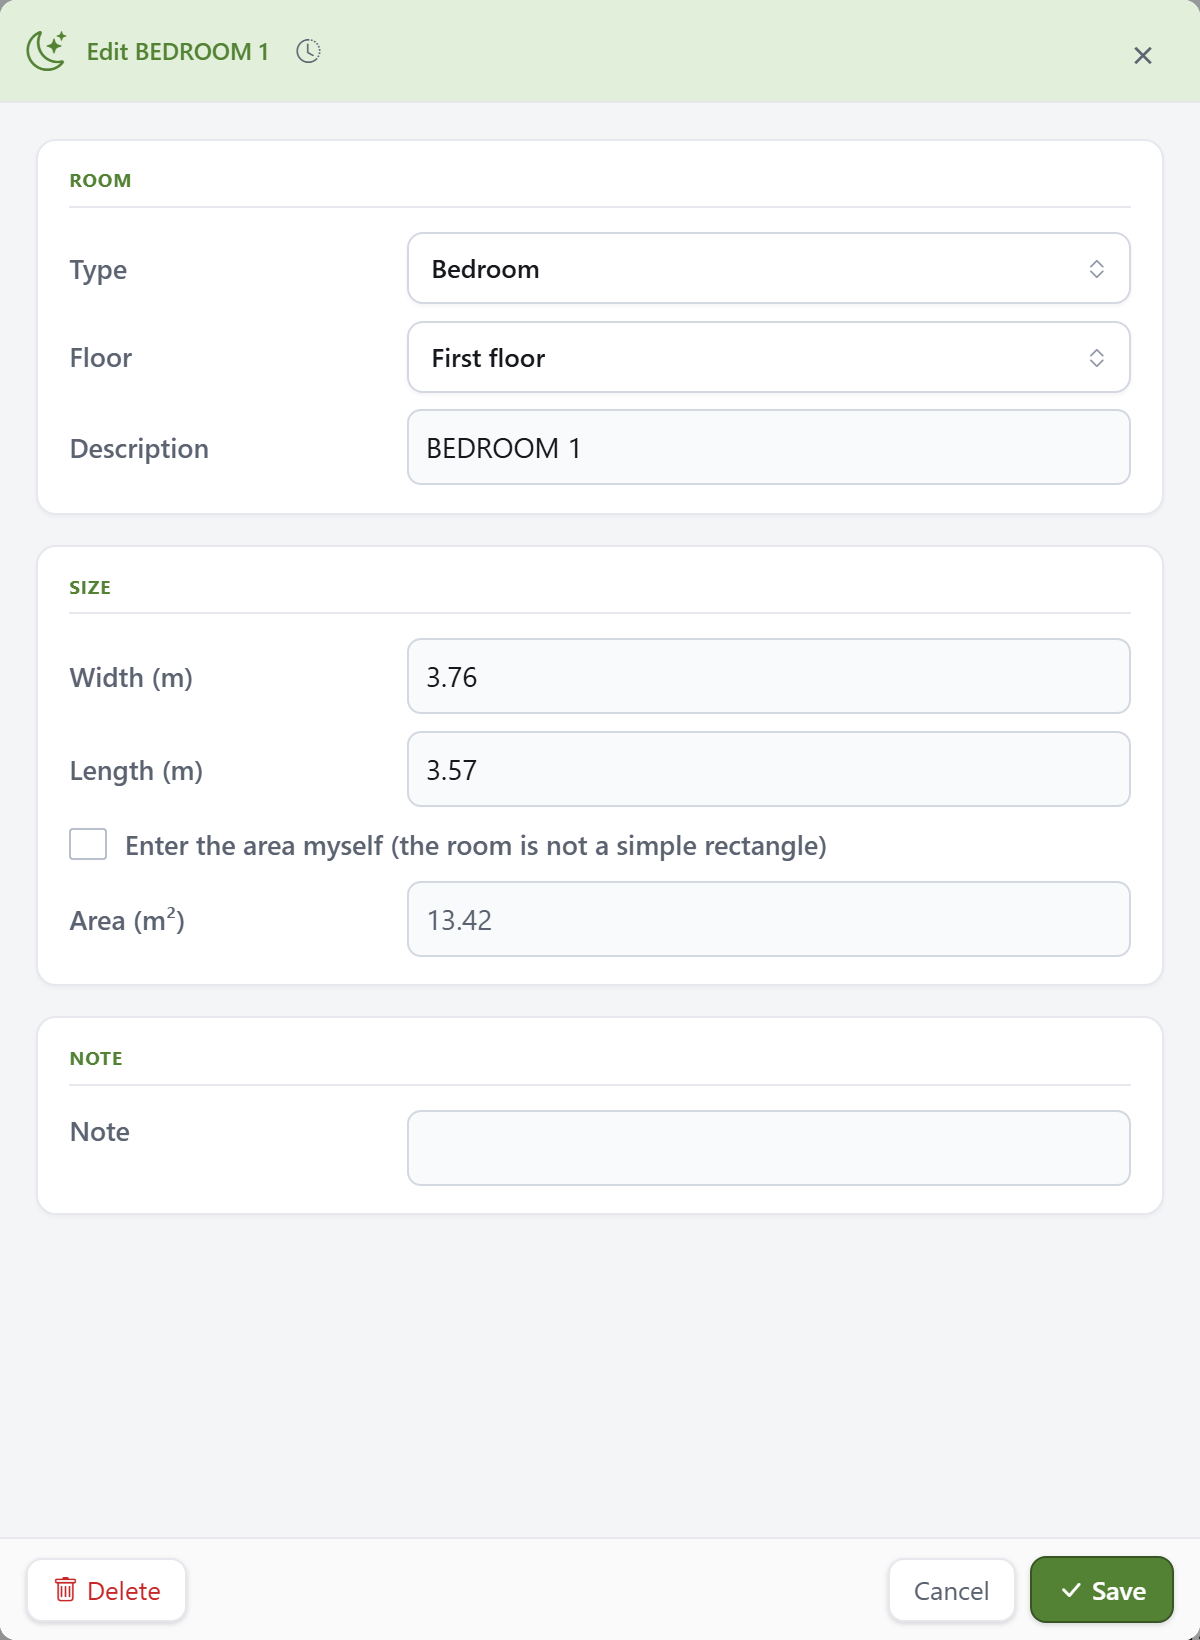Click the Length (m) label

tap(136, 771)
